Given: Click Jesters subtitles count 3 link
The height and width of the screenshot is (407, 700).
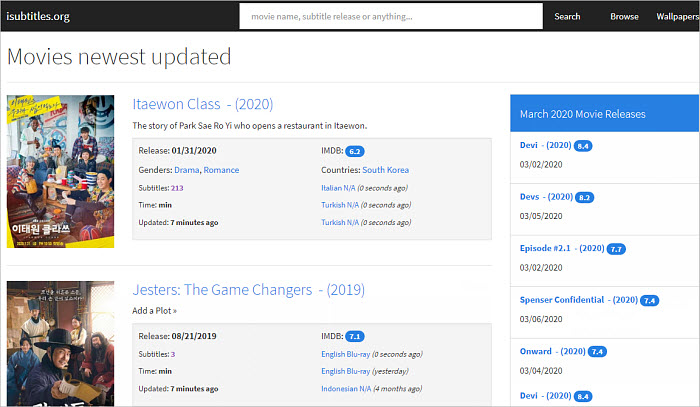Looking at the screenshot, I should (173, 354).
